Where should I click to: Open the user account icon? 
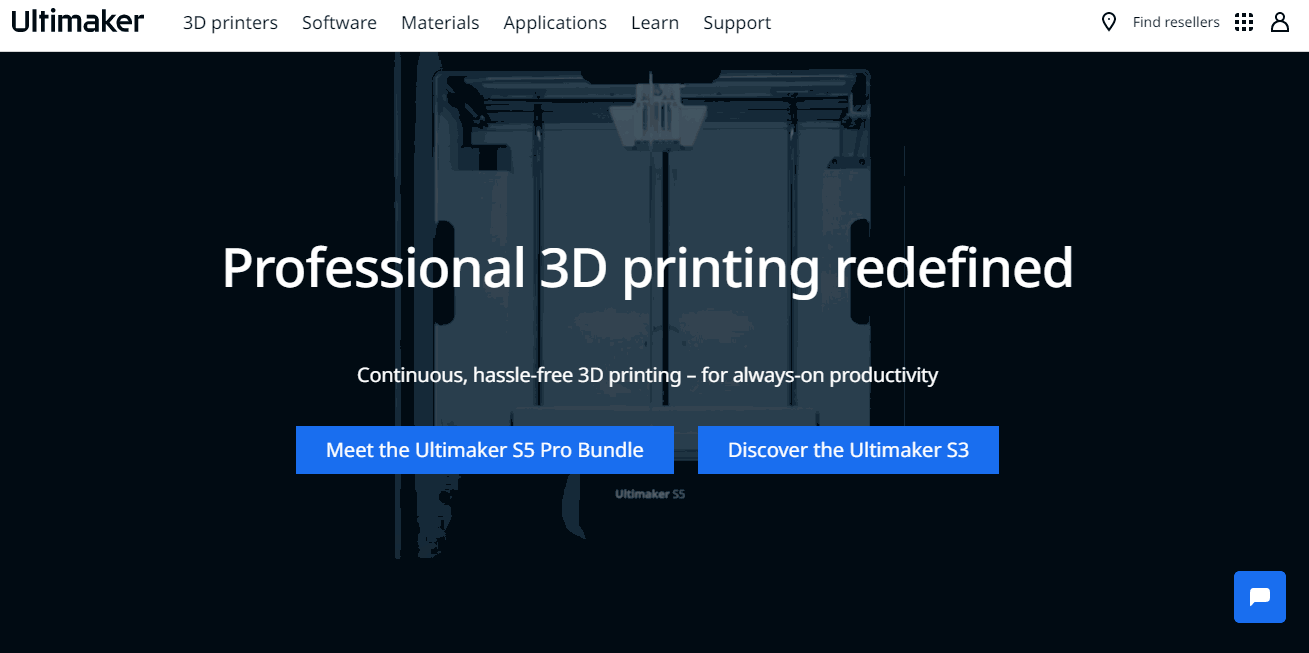click(x=1280, y=22)
